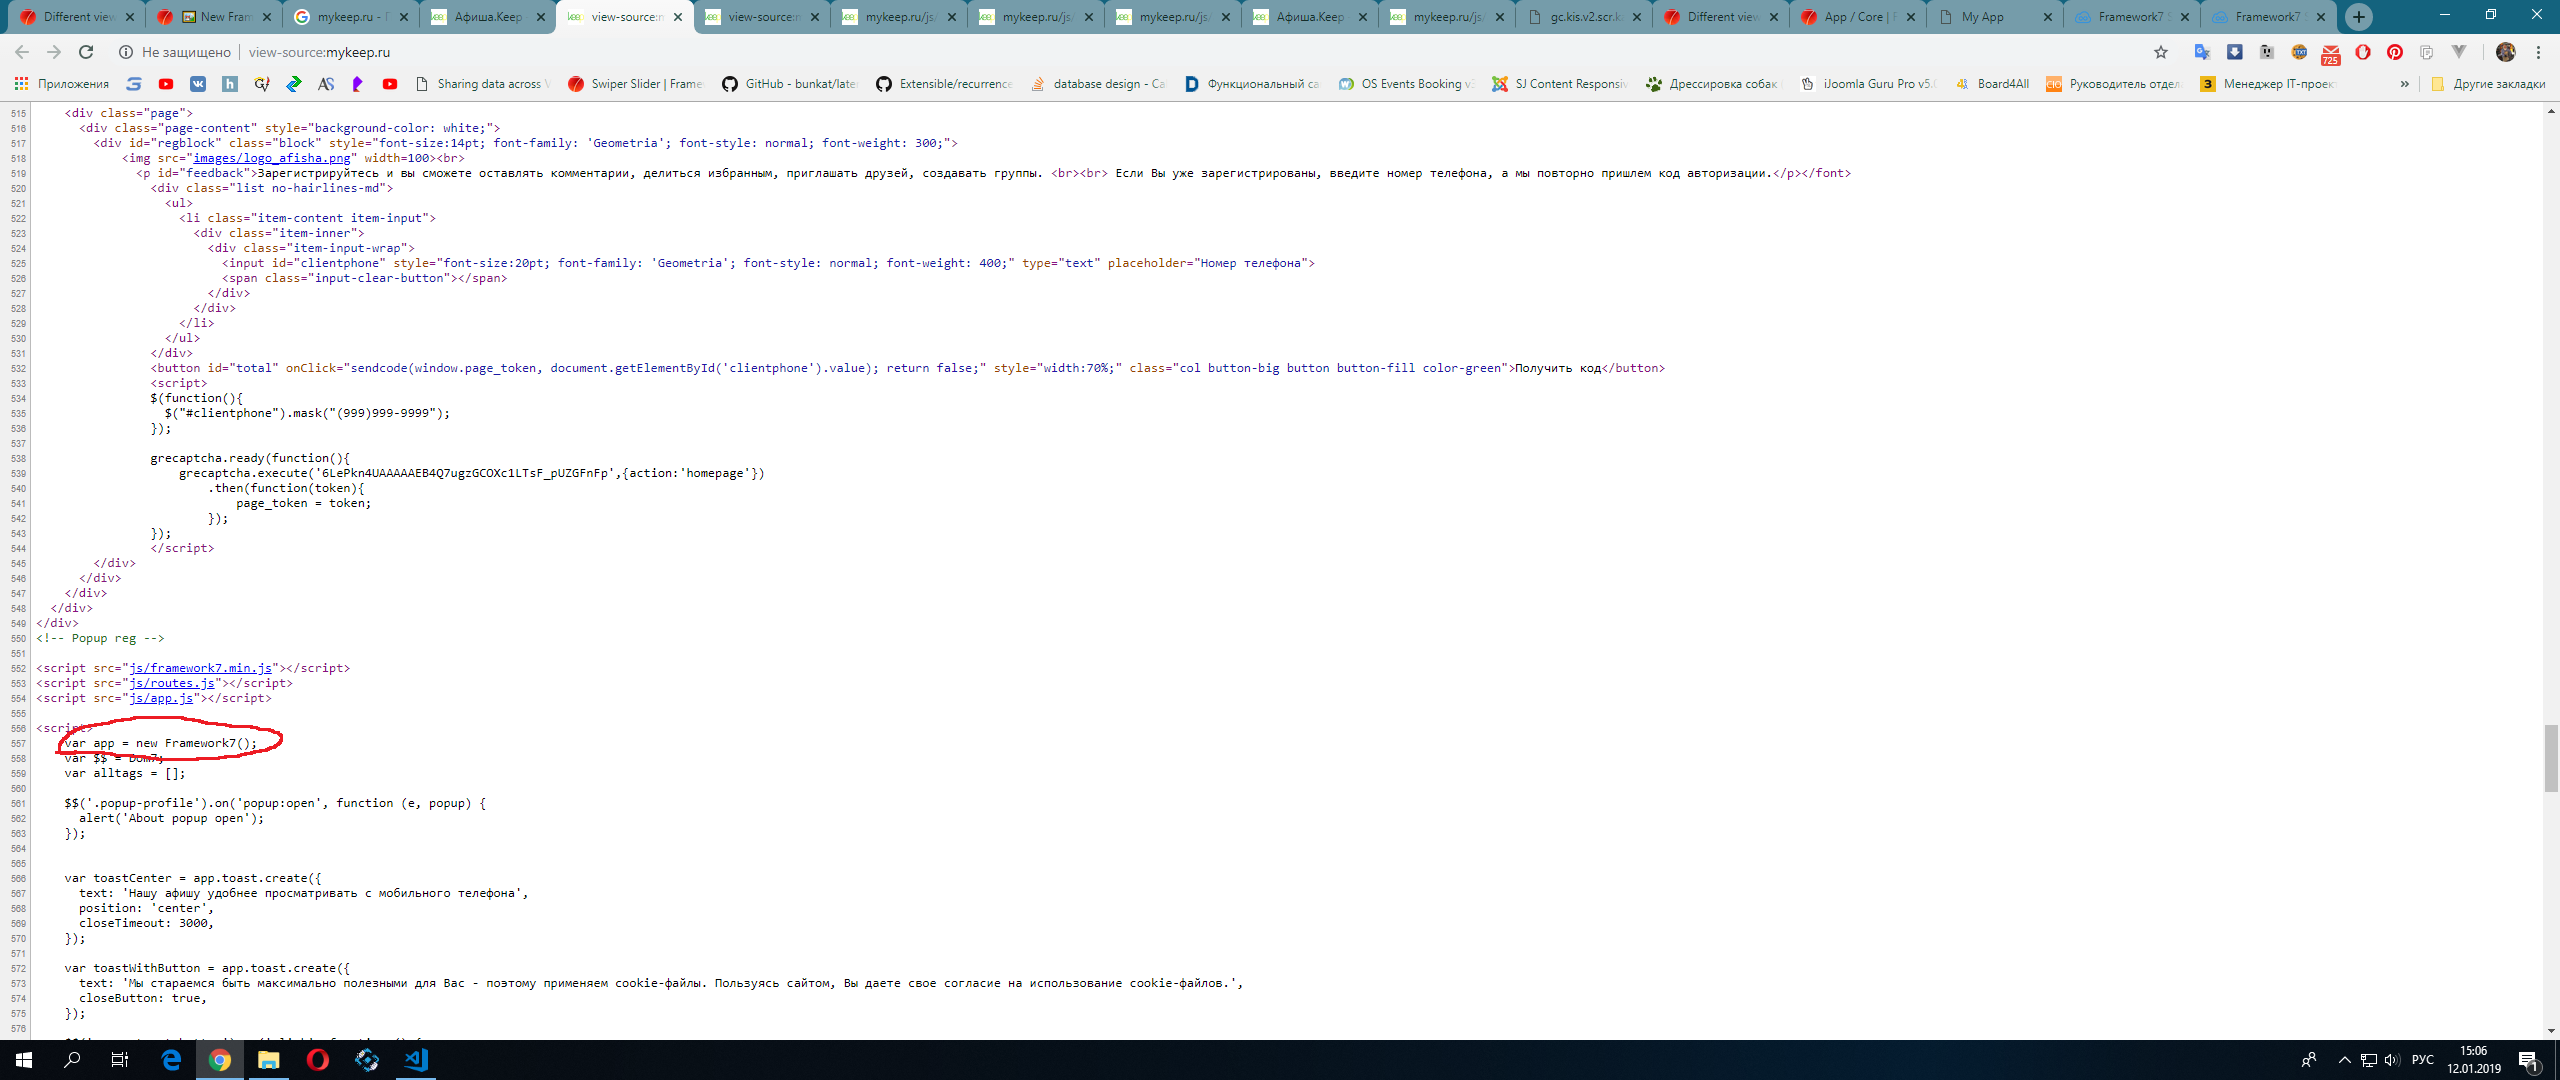Open the second YouTube bookmark icon
Screen dimensions: 2560x1080
pyautogui.click(x=390, y=84)
